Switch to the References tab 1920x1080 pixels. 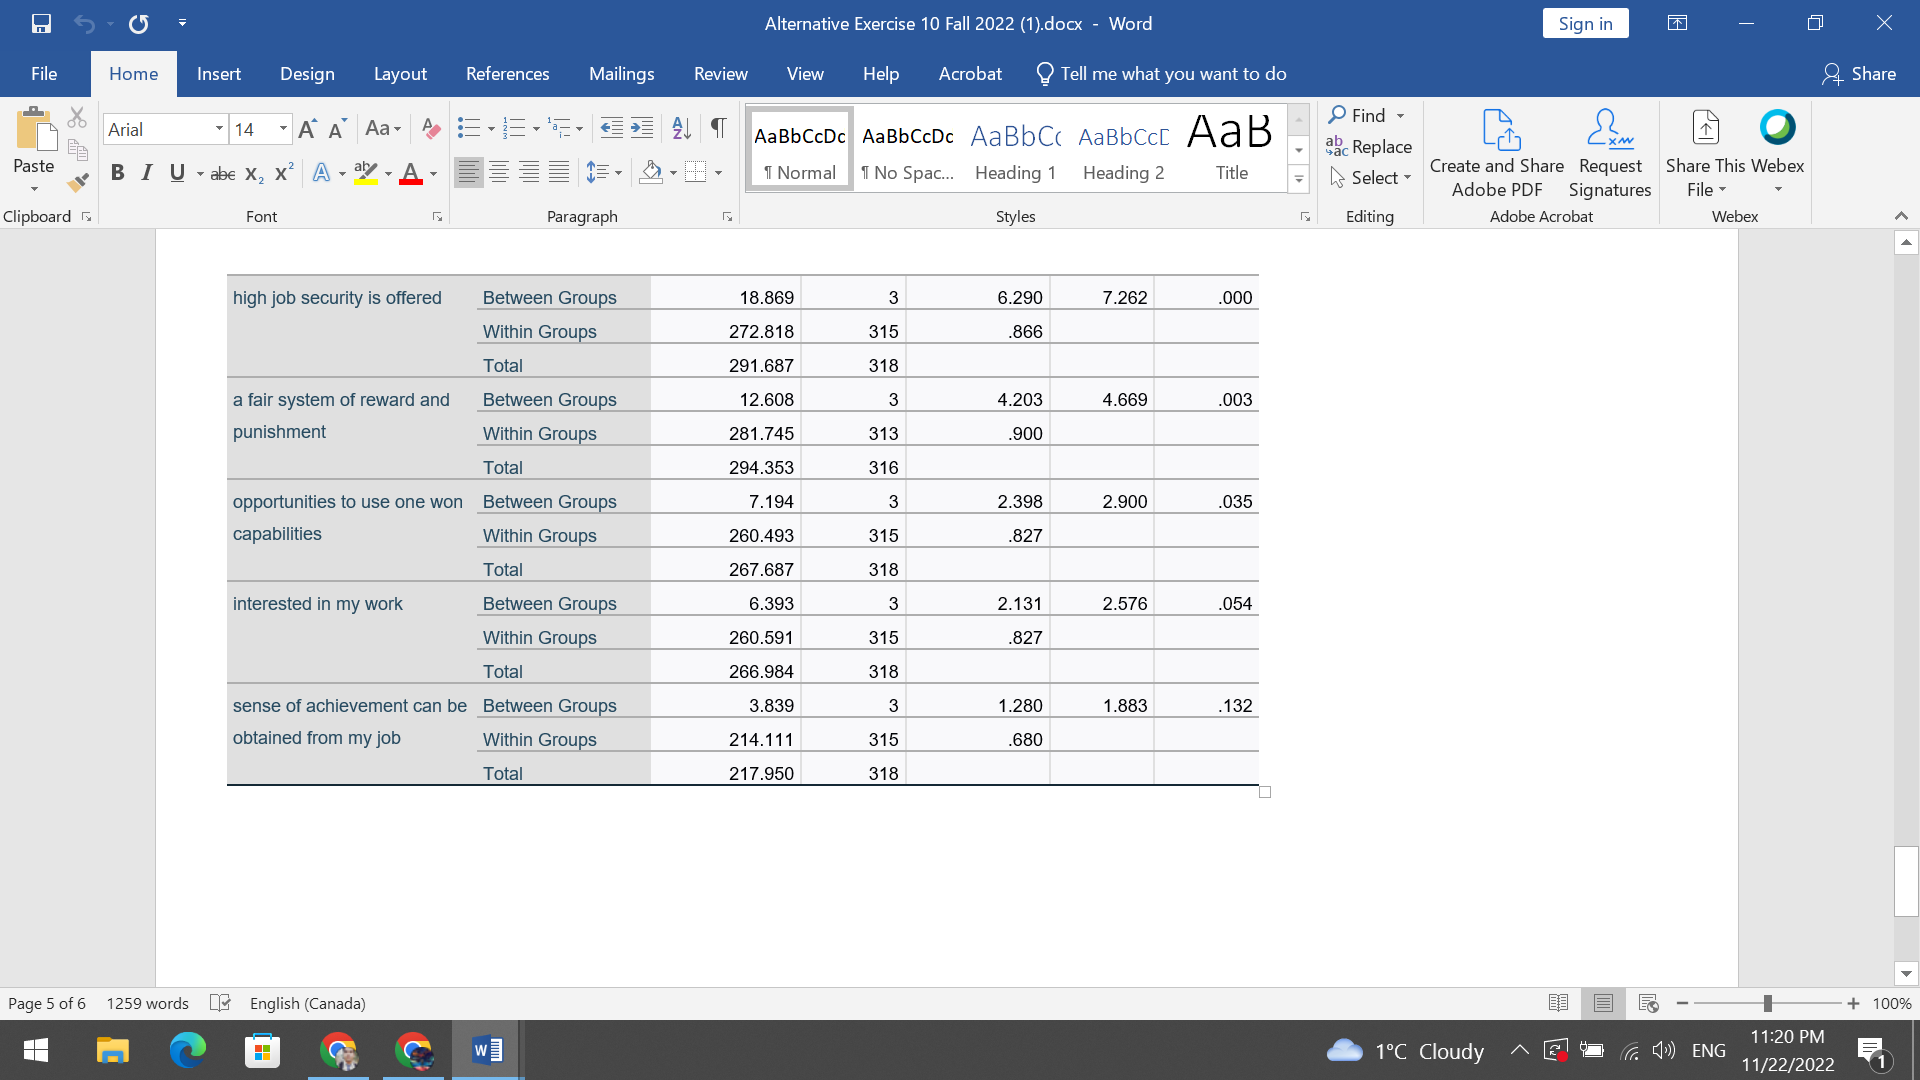[x=508, y=73]
